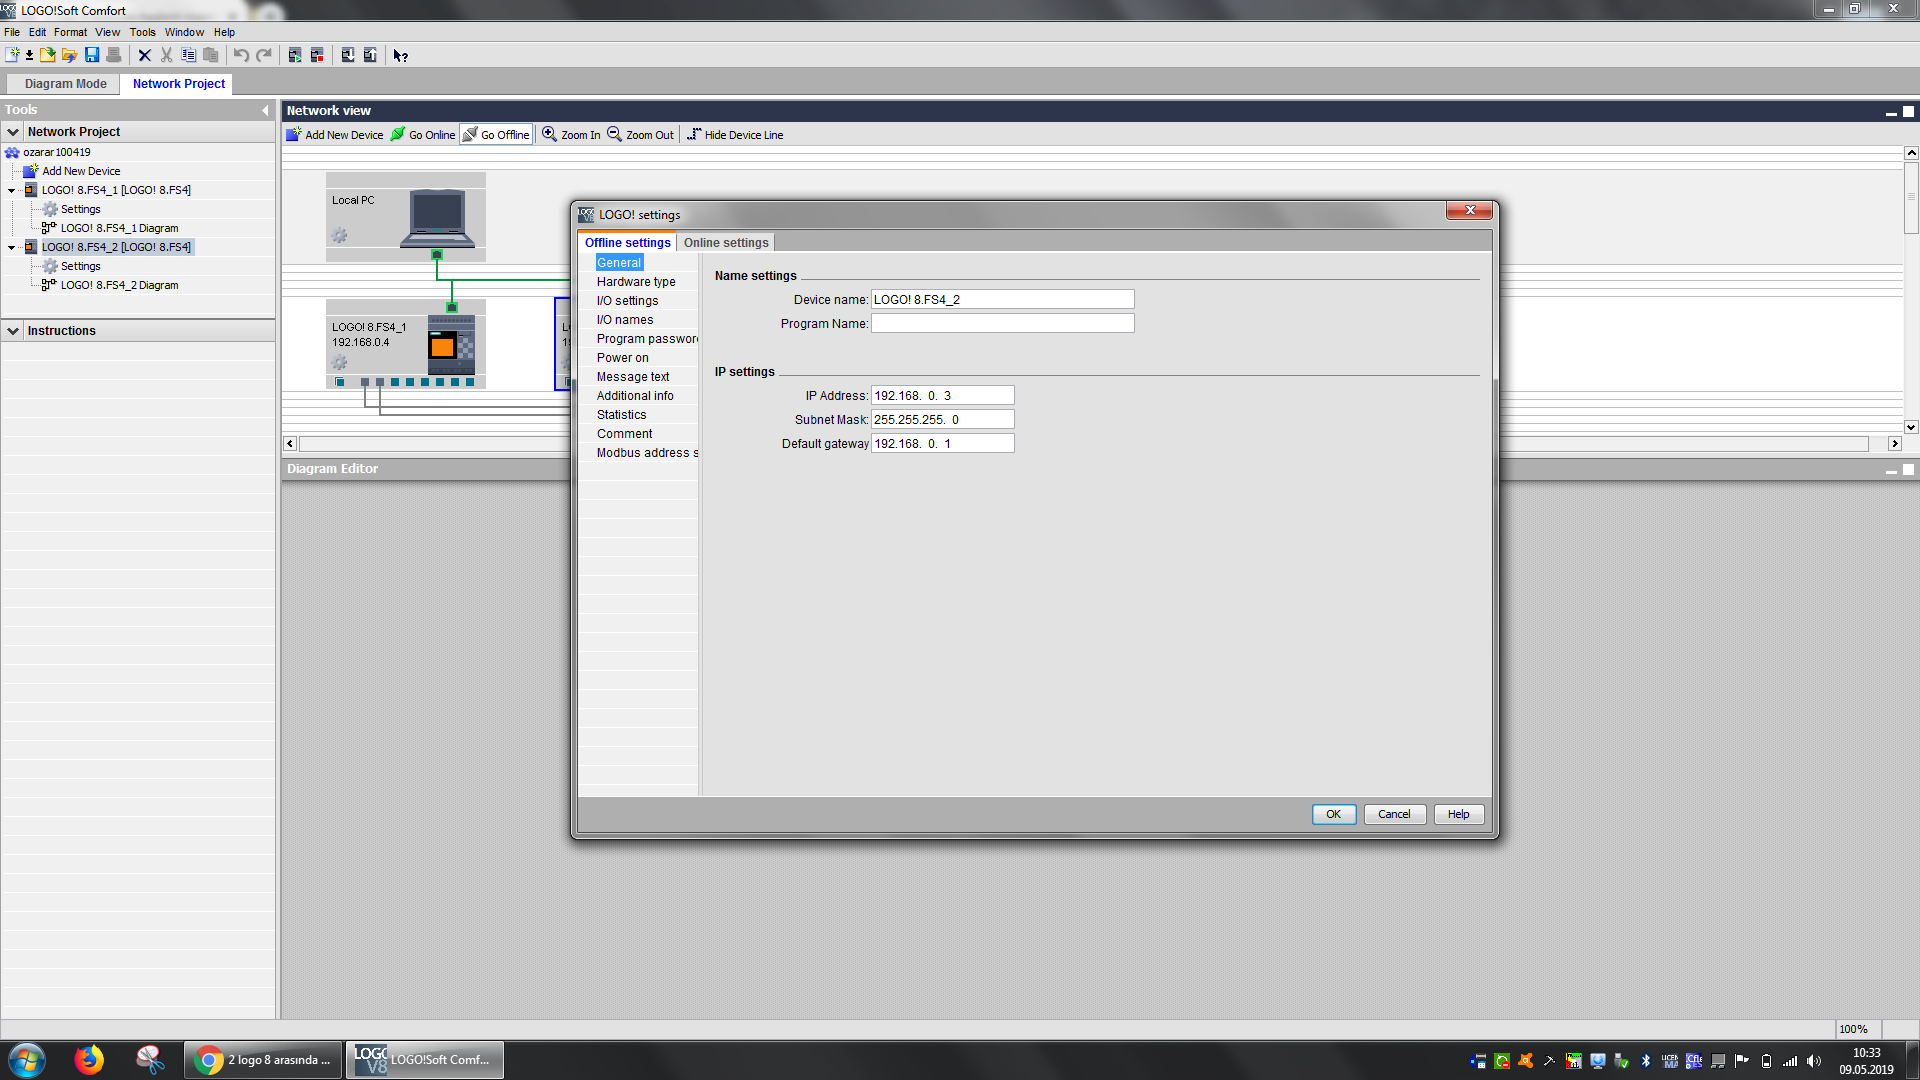
Task: Start LOGO! with the green play icon
Action: (295, 55)
